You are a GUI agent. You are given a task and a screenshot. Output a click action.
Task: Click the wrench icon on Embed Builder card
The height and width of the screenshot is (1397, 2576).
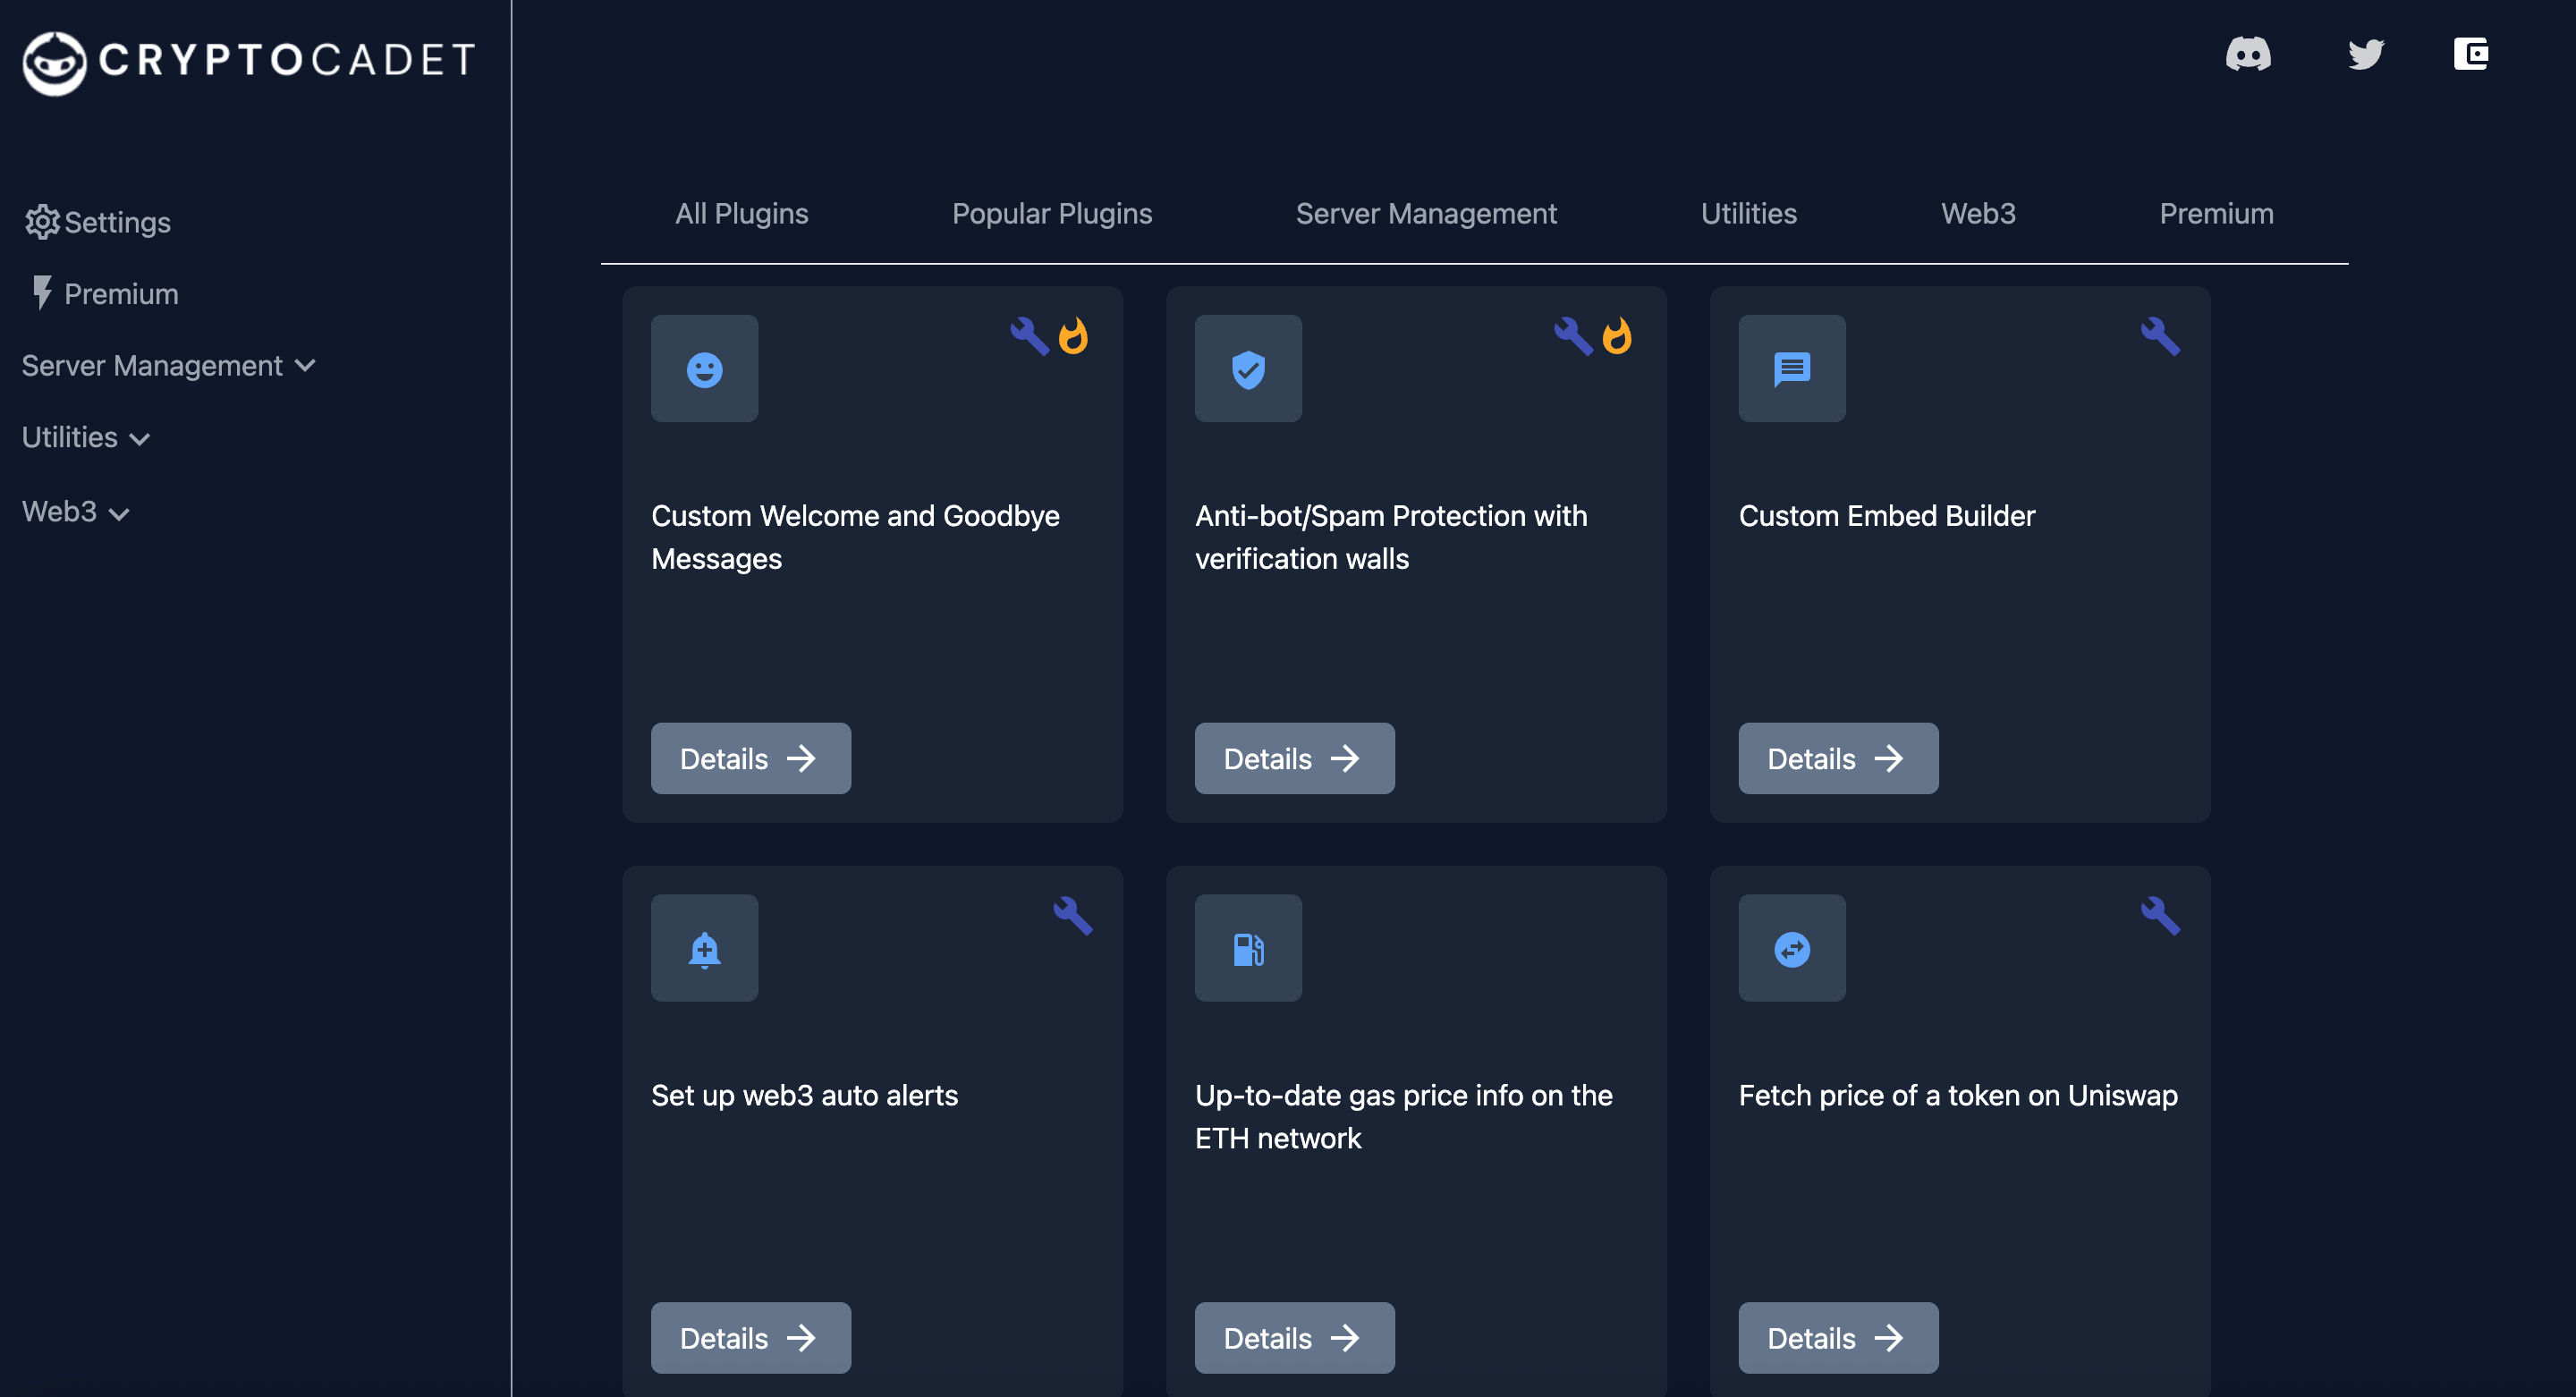[2159, 337]
